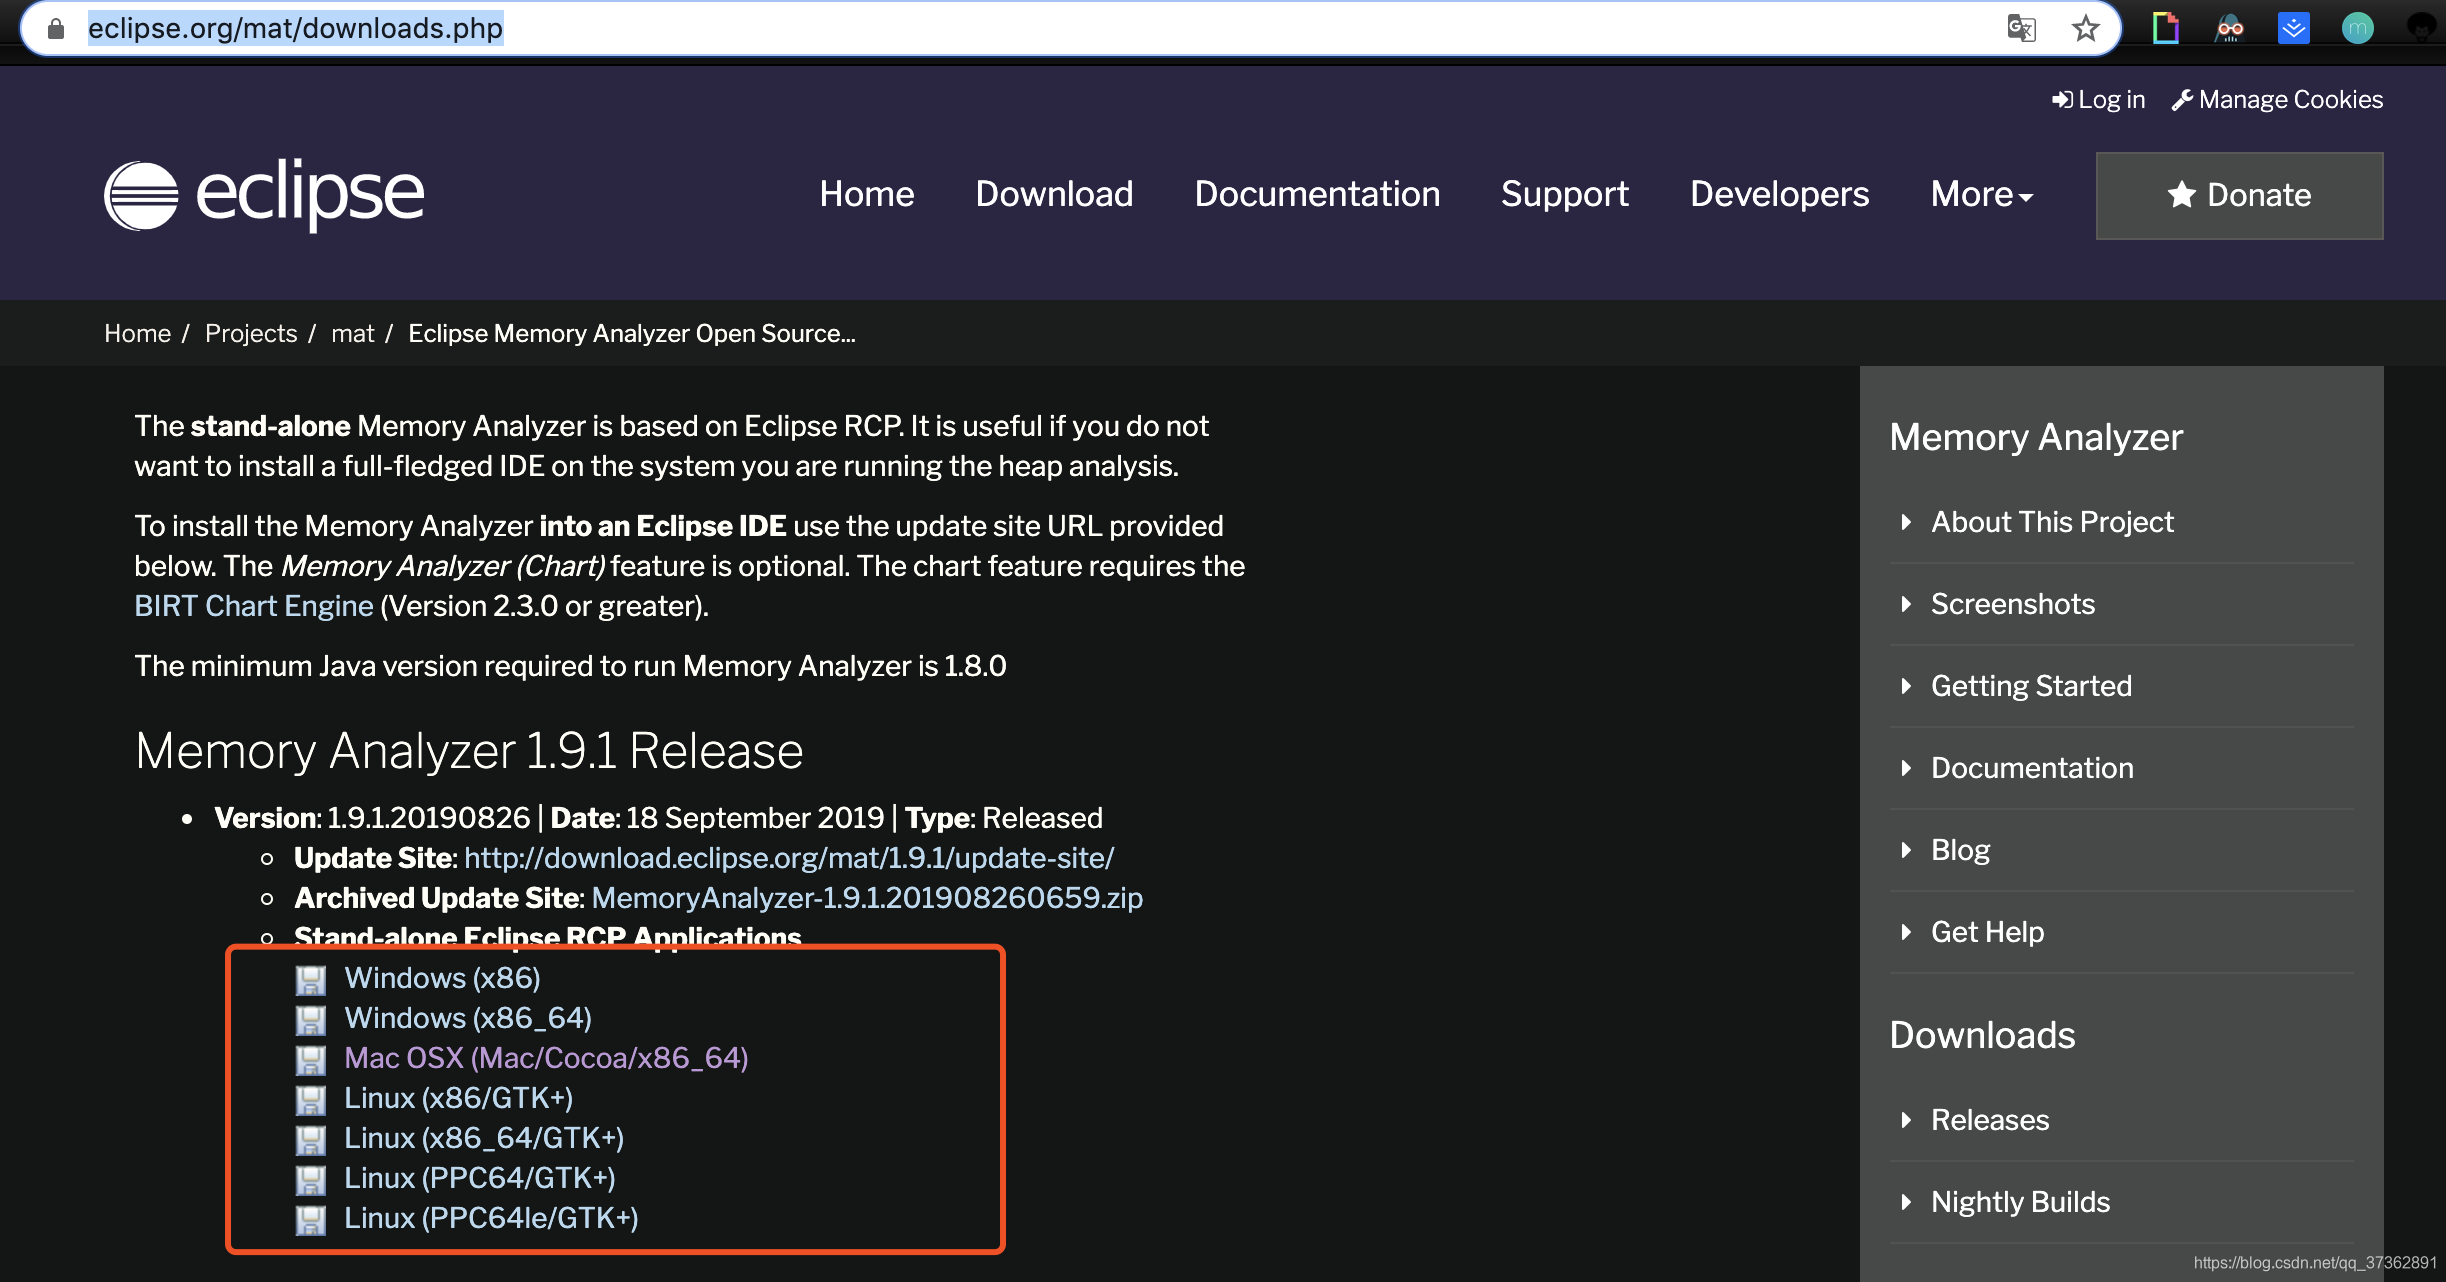This screenshot has width=2446, height=1282.
Task: Click floppy icon beside Windows (x86_64)
Action: (311, 1020)
